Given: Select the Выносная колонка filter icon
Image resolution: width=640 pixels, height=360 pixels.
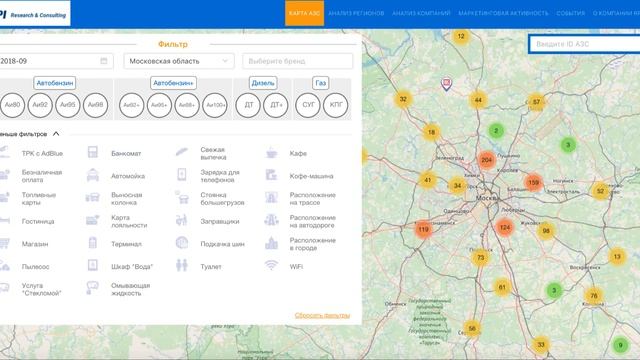Looking at the screenshot, I should (x=93, y=198).
